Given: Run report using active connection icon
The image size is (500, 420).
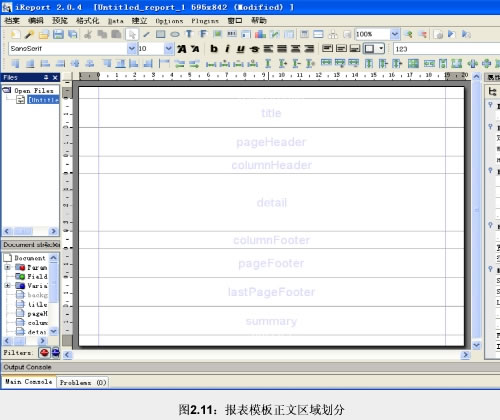Looking at the screenshot, I should click(466, 34).
